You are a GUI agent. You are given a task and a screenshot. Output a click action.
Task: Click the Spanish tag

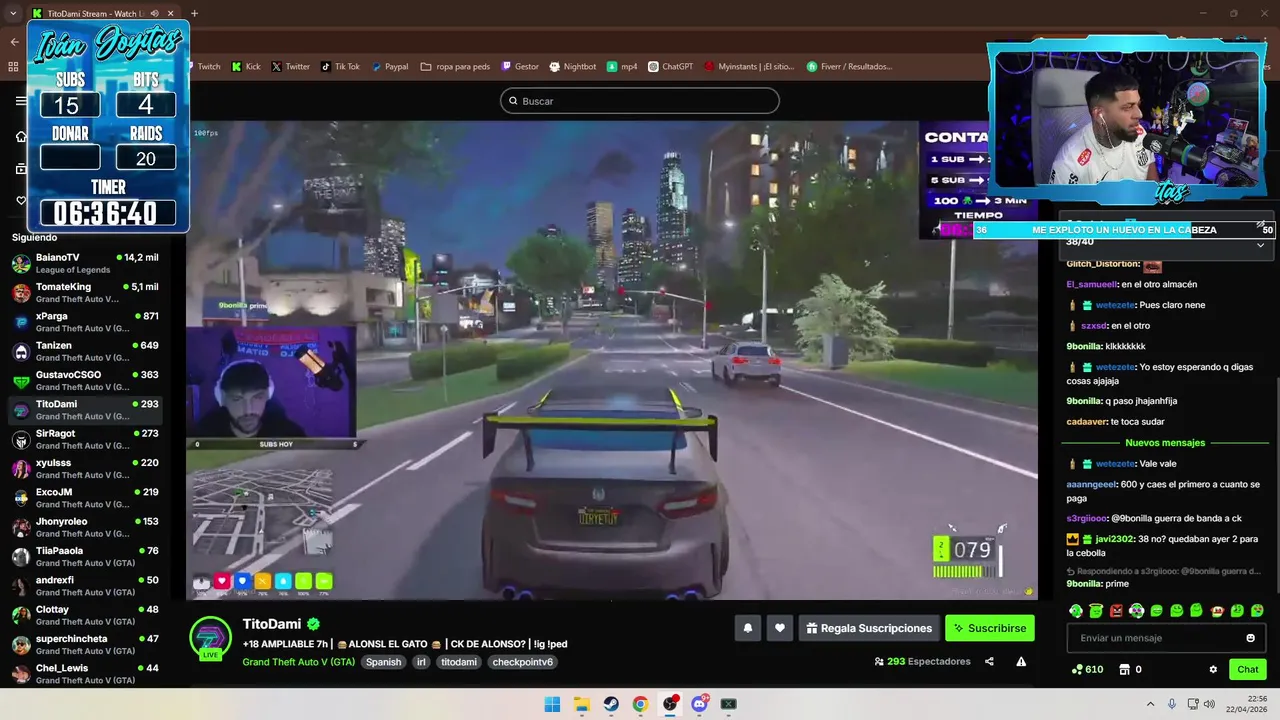tap(383, 662)
